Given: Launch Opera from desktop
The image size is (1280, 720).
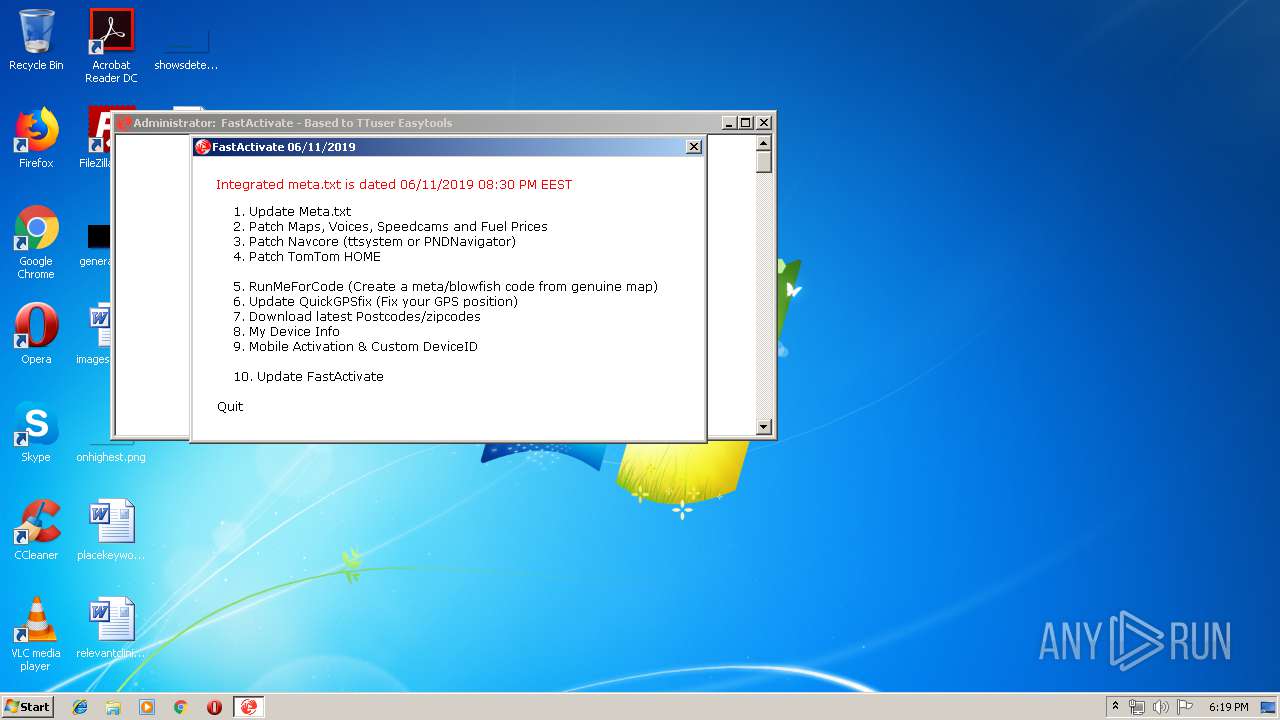Looking at the screenshot, I should tap(36, 334).
